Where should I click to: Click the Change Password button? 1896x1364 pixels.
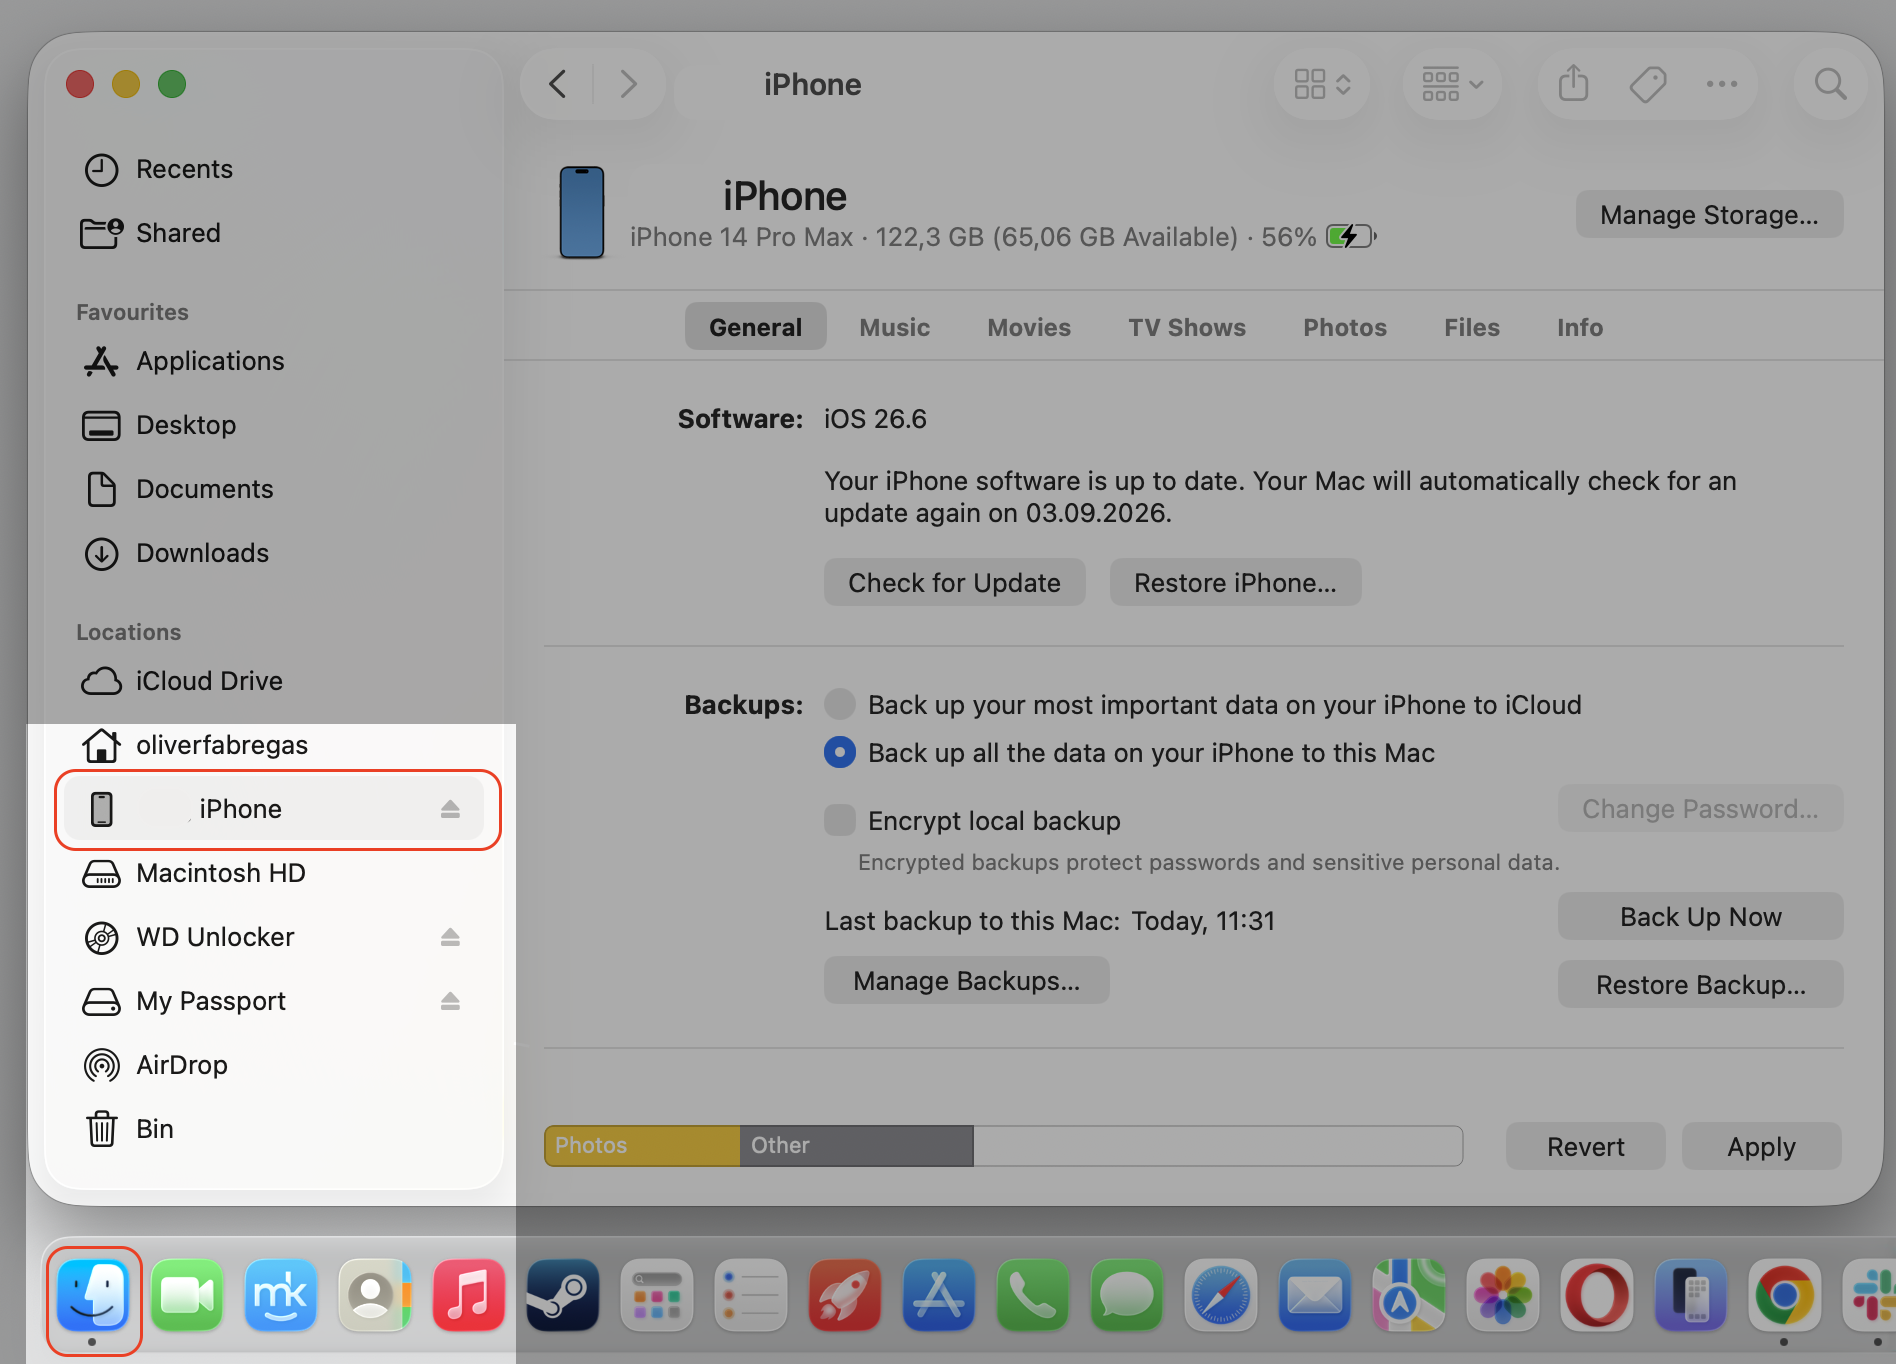pos(1700,808)
